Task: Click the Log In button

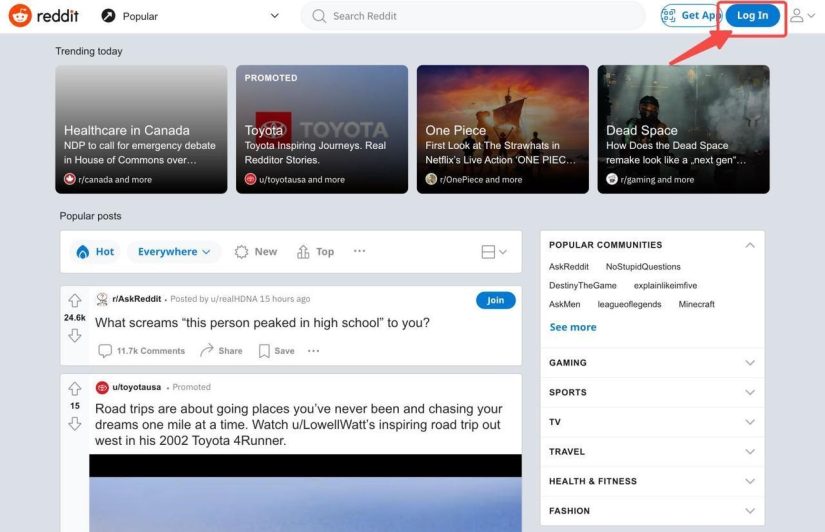Action: (752, 16)
